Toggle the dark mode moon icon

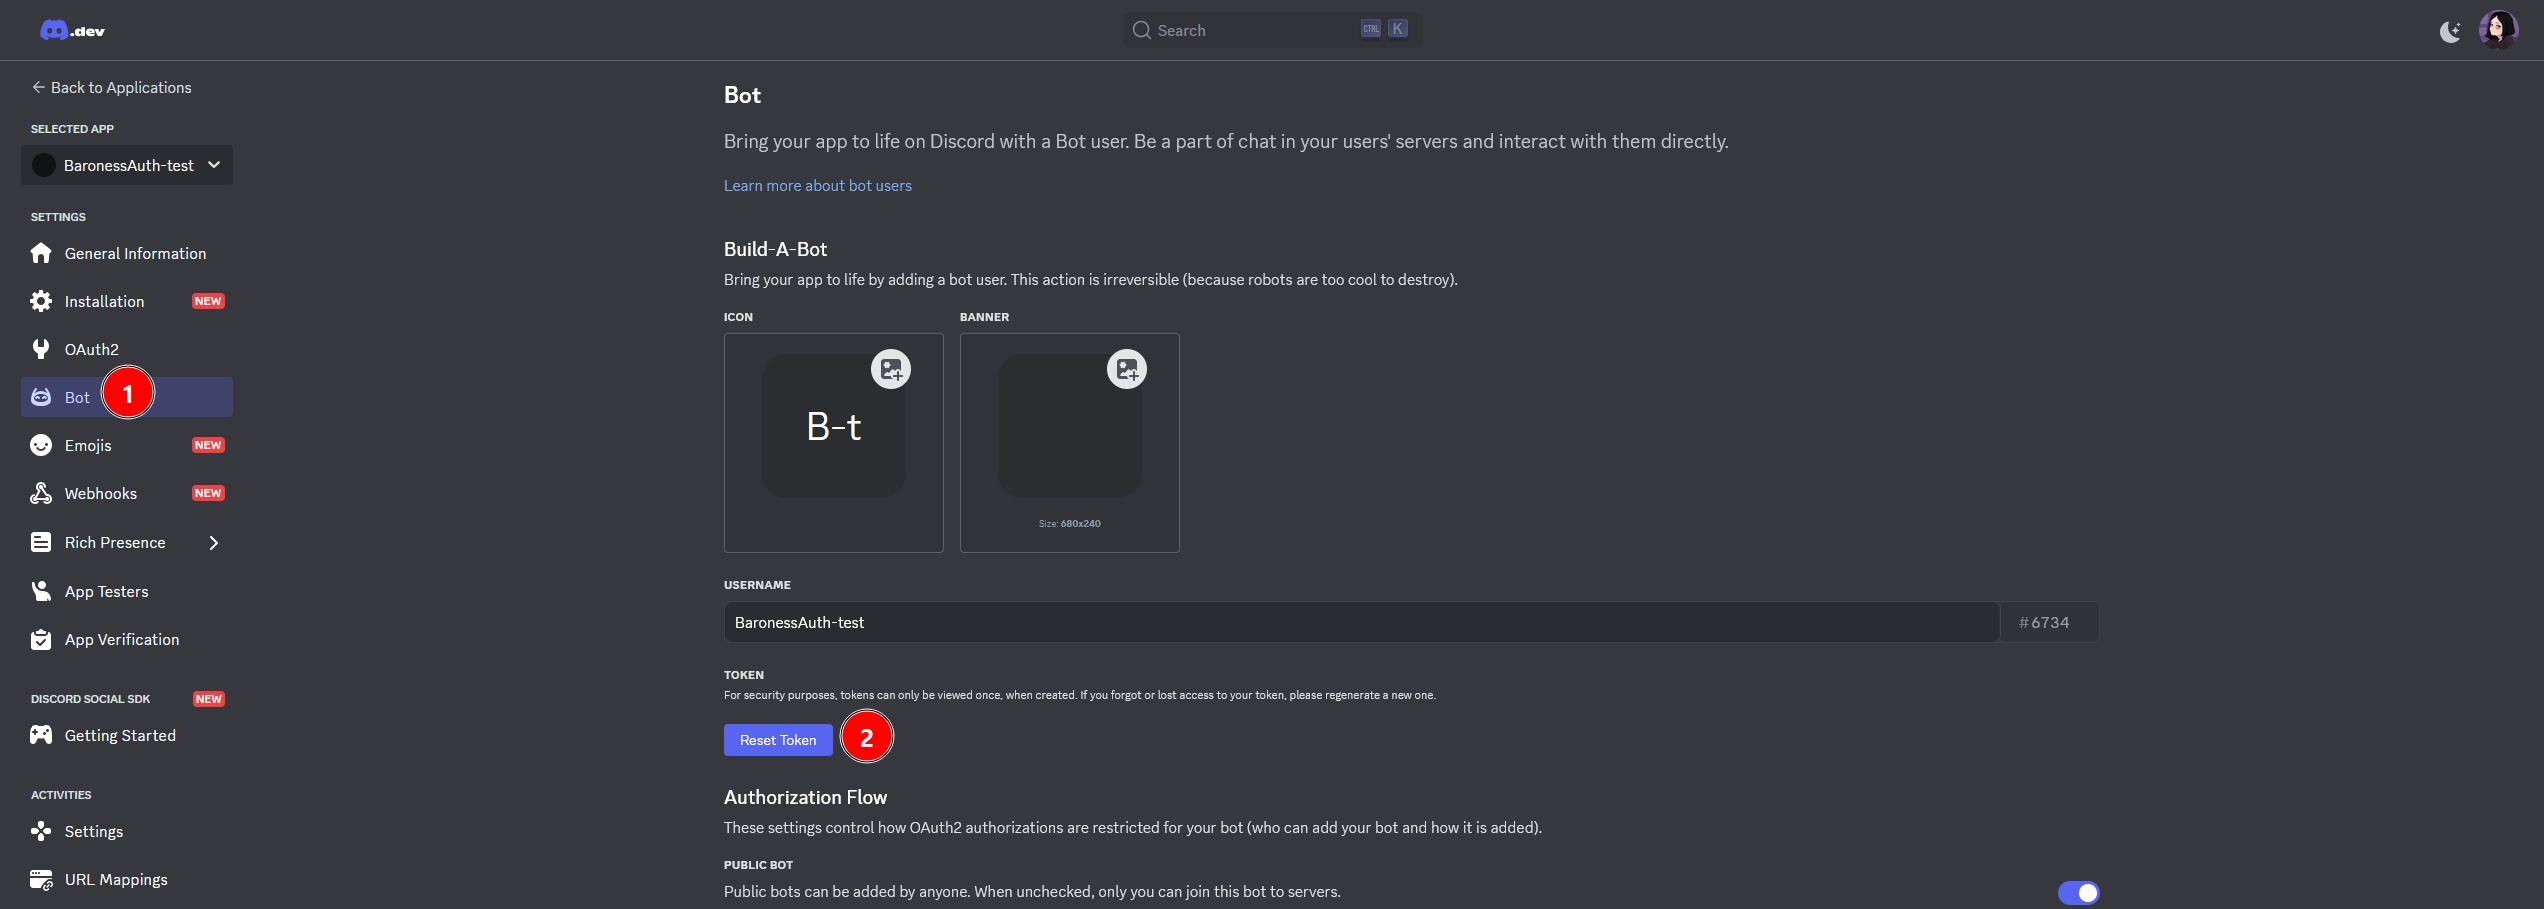(x=2449, y=32)
